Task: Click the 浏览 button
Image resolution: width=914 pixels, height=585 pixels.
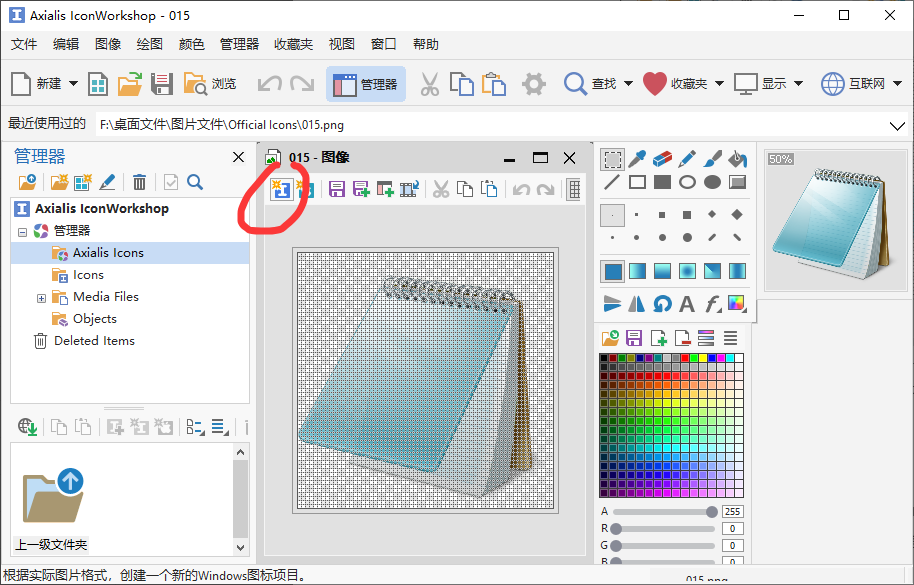Action: [x=210, y=84]
